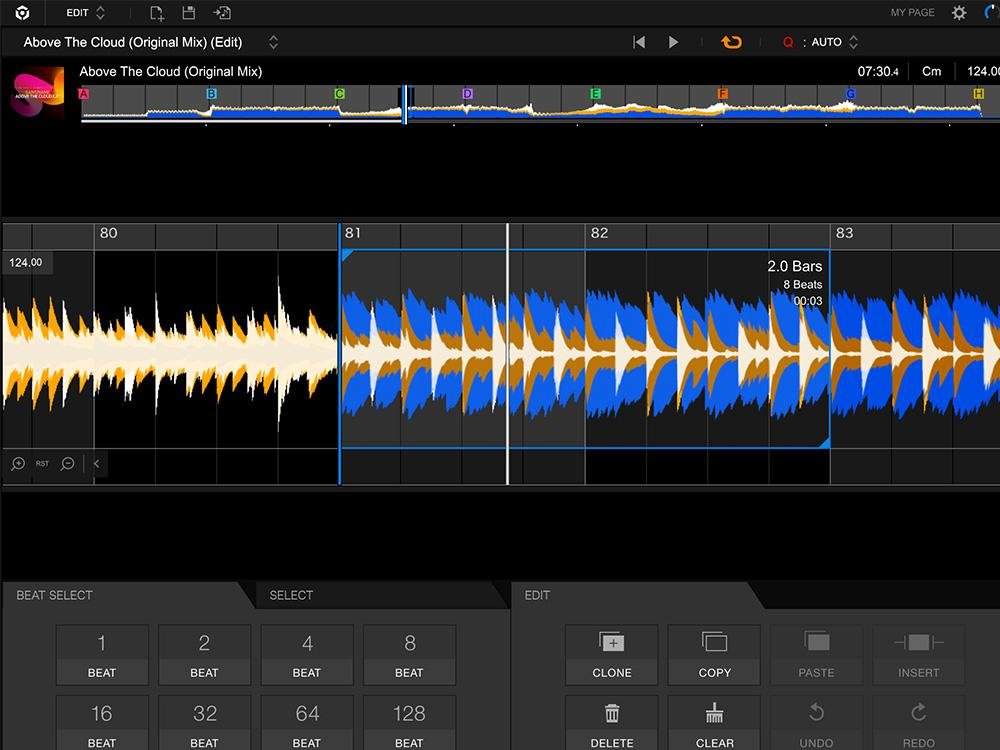This screenshot has height=750, width=1000.
Task: Toggle the orange loop playback button
Action: coord(731,42)
